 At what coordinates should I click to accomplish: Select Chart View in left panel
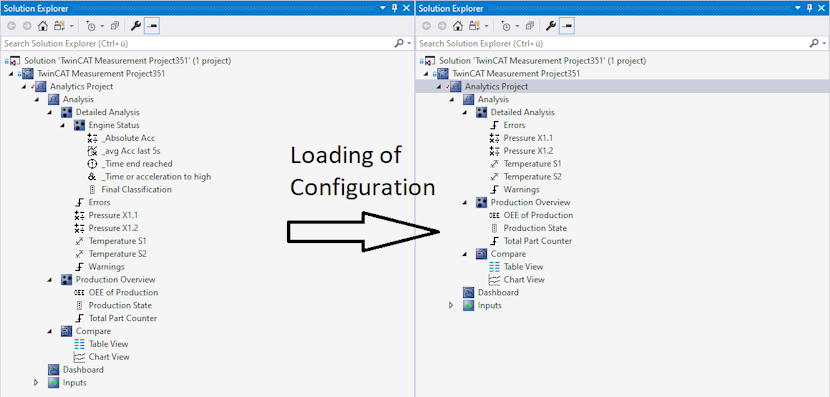[x=109, y=357]
